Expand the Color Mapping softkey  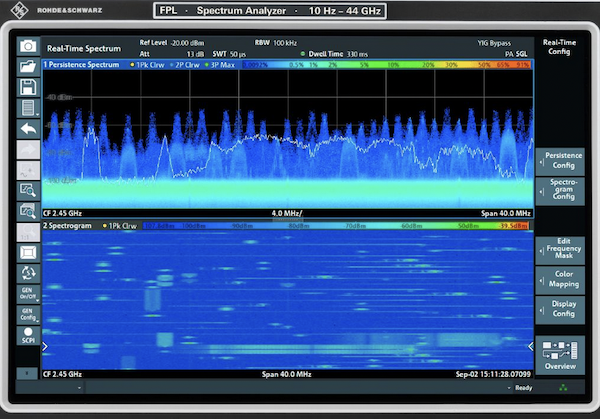click(x=561, y=278)
